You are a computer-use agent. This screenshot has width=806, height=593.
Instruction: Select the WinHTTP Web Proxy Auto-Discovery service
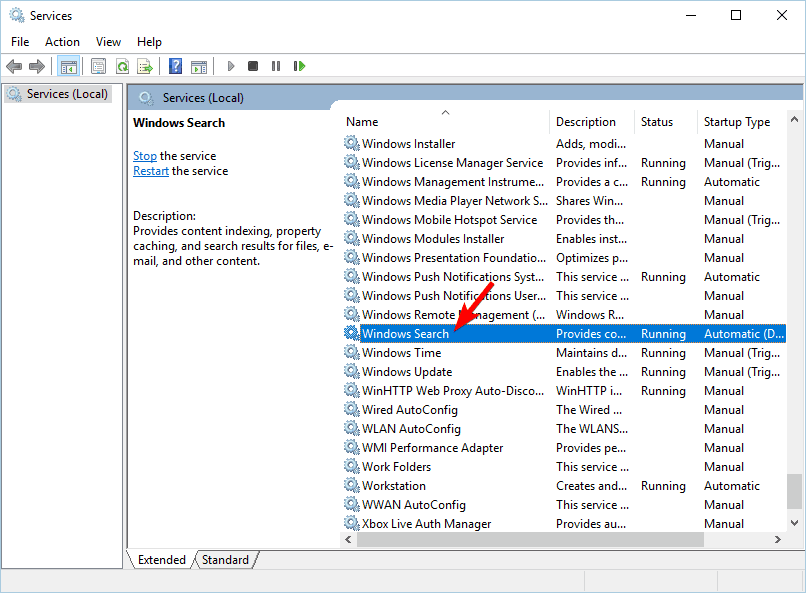coord(564,391)
